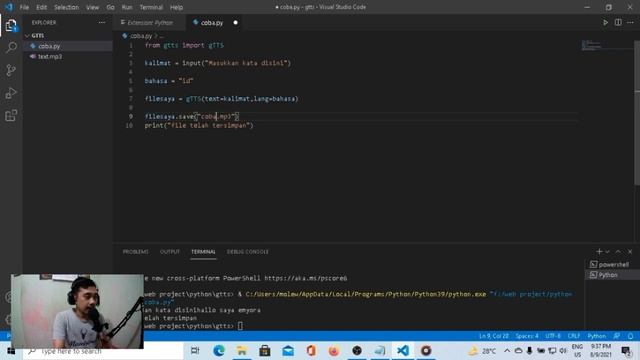Switch to the Debug Console tab
The image size is (640, 360).
248,252
